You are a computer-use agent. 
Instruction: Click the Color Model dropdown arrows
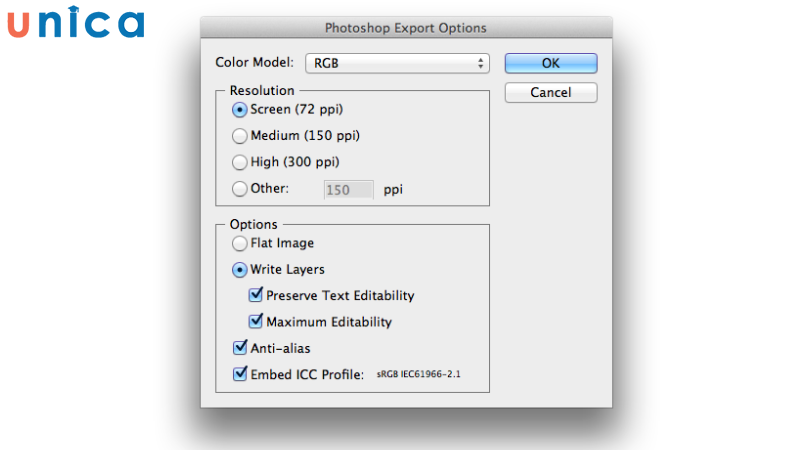(x=481, y=63)
